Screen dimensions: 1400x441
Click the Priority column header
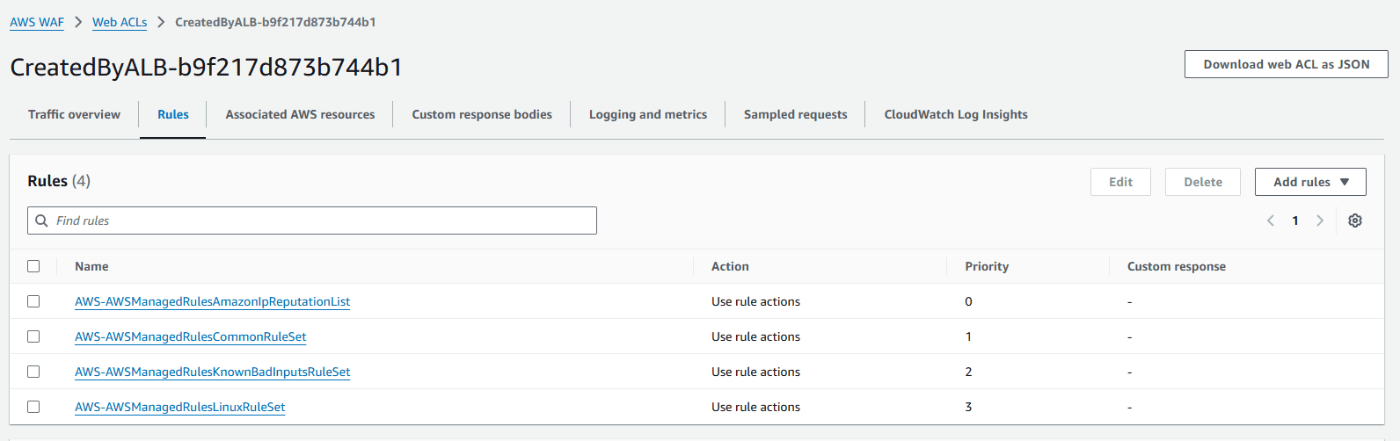tap(987, 267)
